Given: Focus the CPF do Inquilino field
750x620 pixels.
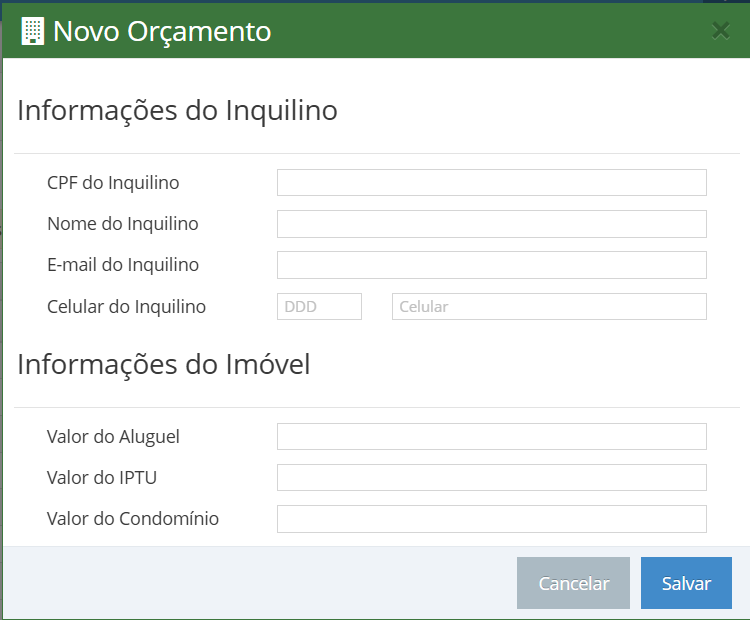Looking at the screenshot, I should click(x=492, y=182).
